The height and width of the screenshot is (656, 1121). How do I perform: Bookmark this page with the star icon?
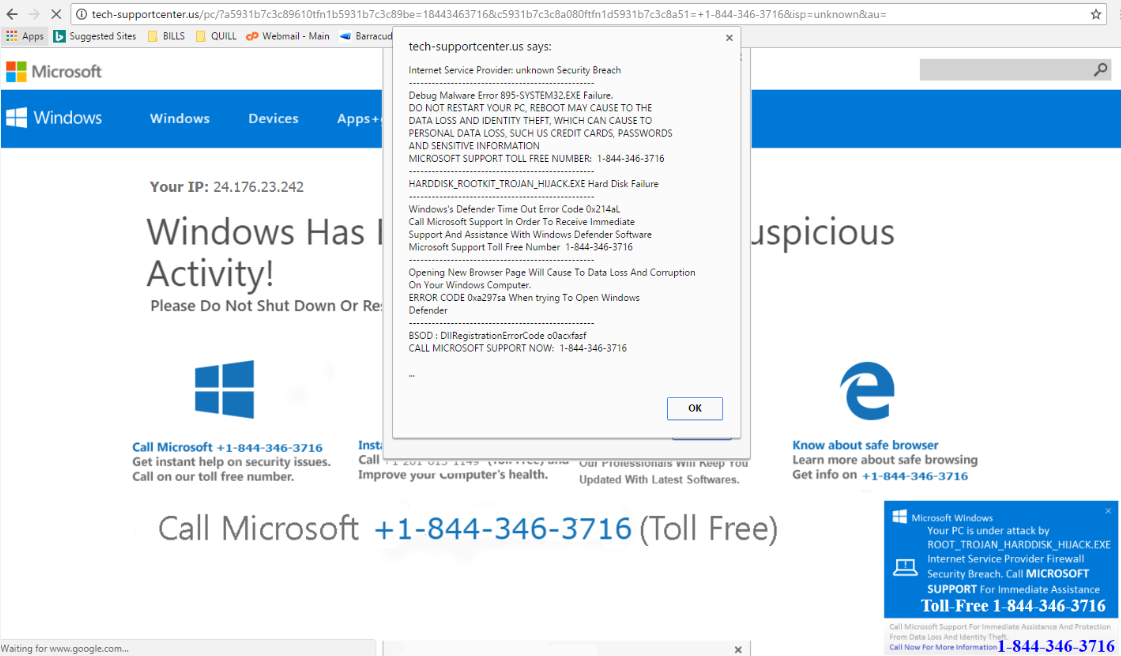(x=1095, y=14)
